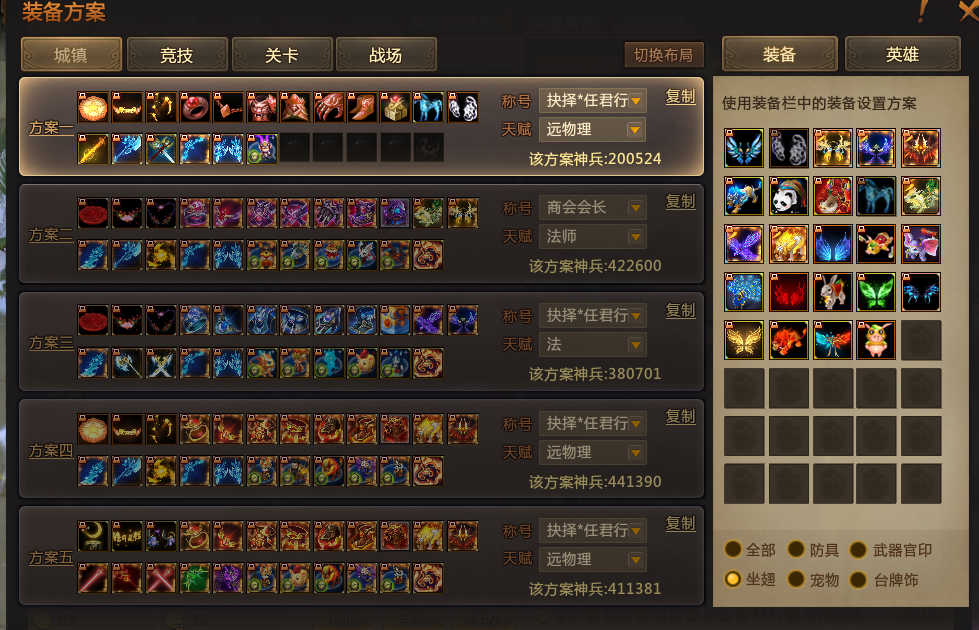Image resolution: width=979 pixels, height=630 pixels.
Task: Select the green butterfly wings icon
Action: pos(876,292)
